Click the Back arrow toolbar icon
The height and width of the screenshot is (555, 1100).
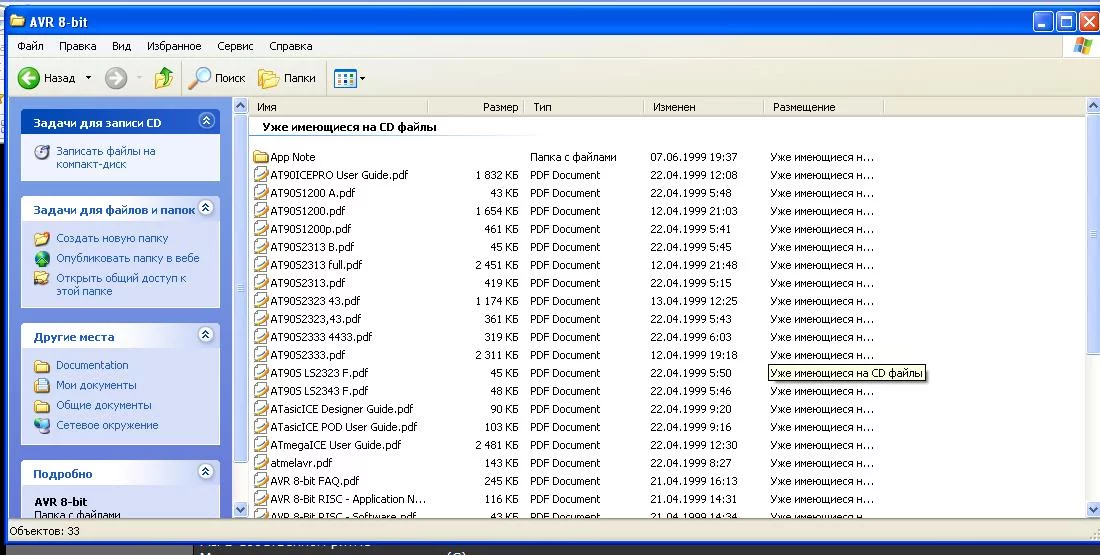pyautogui.click(x=29, y=78)
